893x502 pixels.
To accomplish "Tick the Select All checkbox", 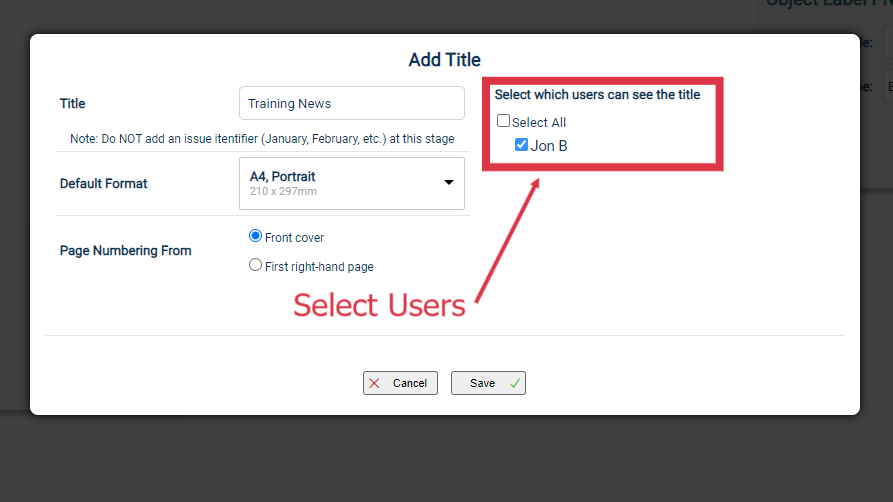I will pos(503,121).
